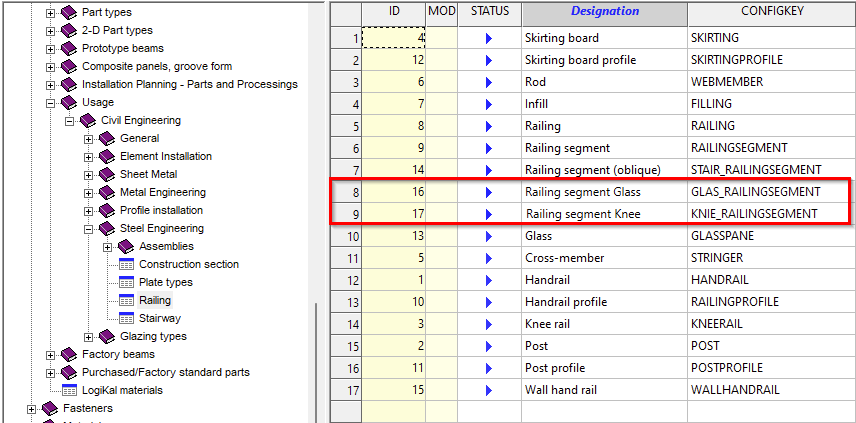Click the ID cell in the first row
Screen dimensions: 856x423
[394, 38]
